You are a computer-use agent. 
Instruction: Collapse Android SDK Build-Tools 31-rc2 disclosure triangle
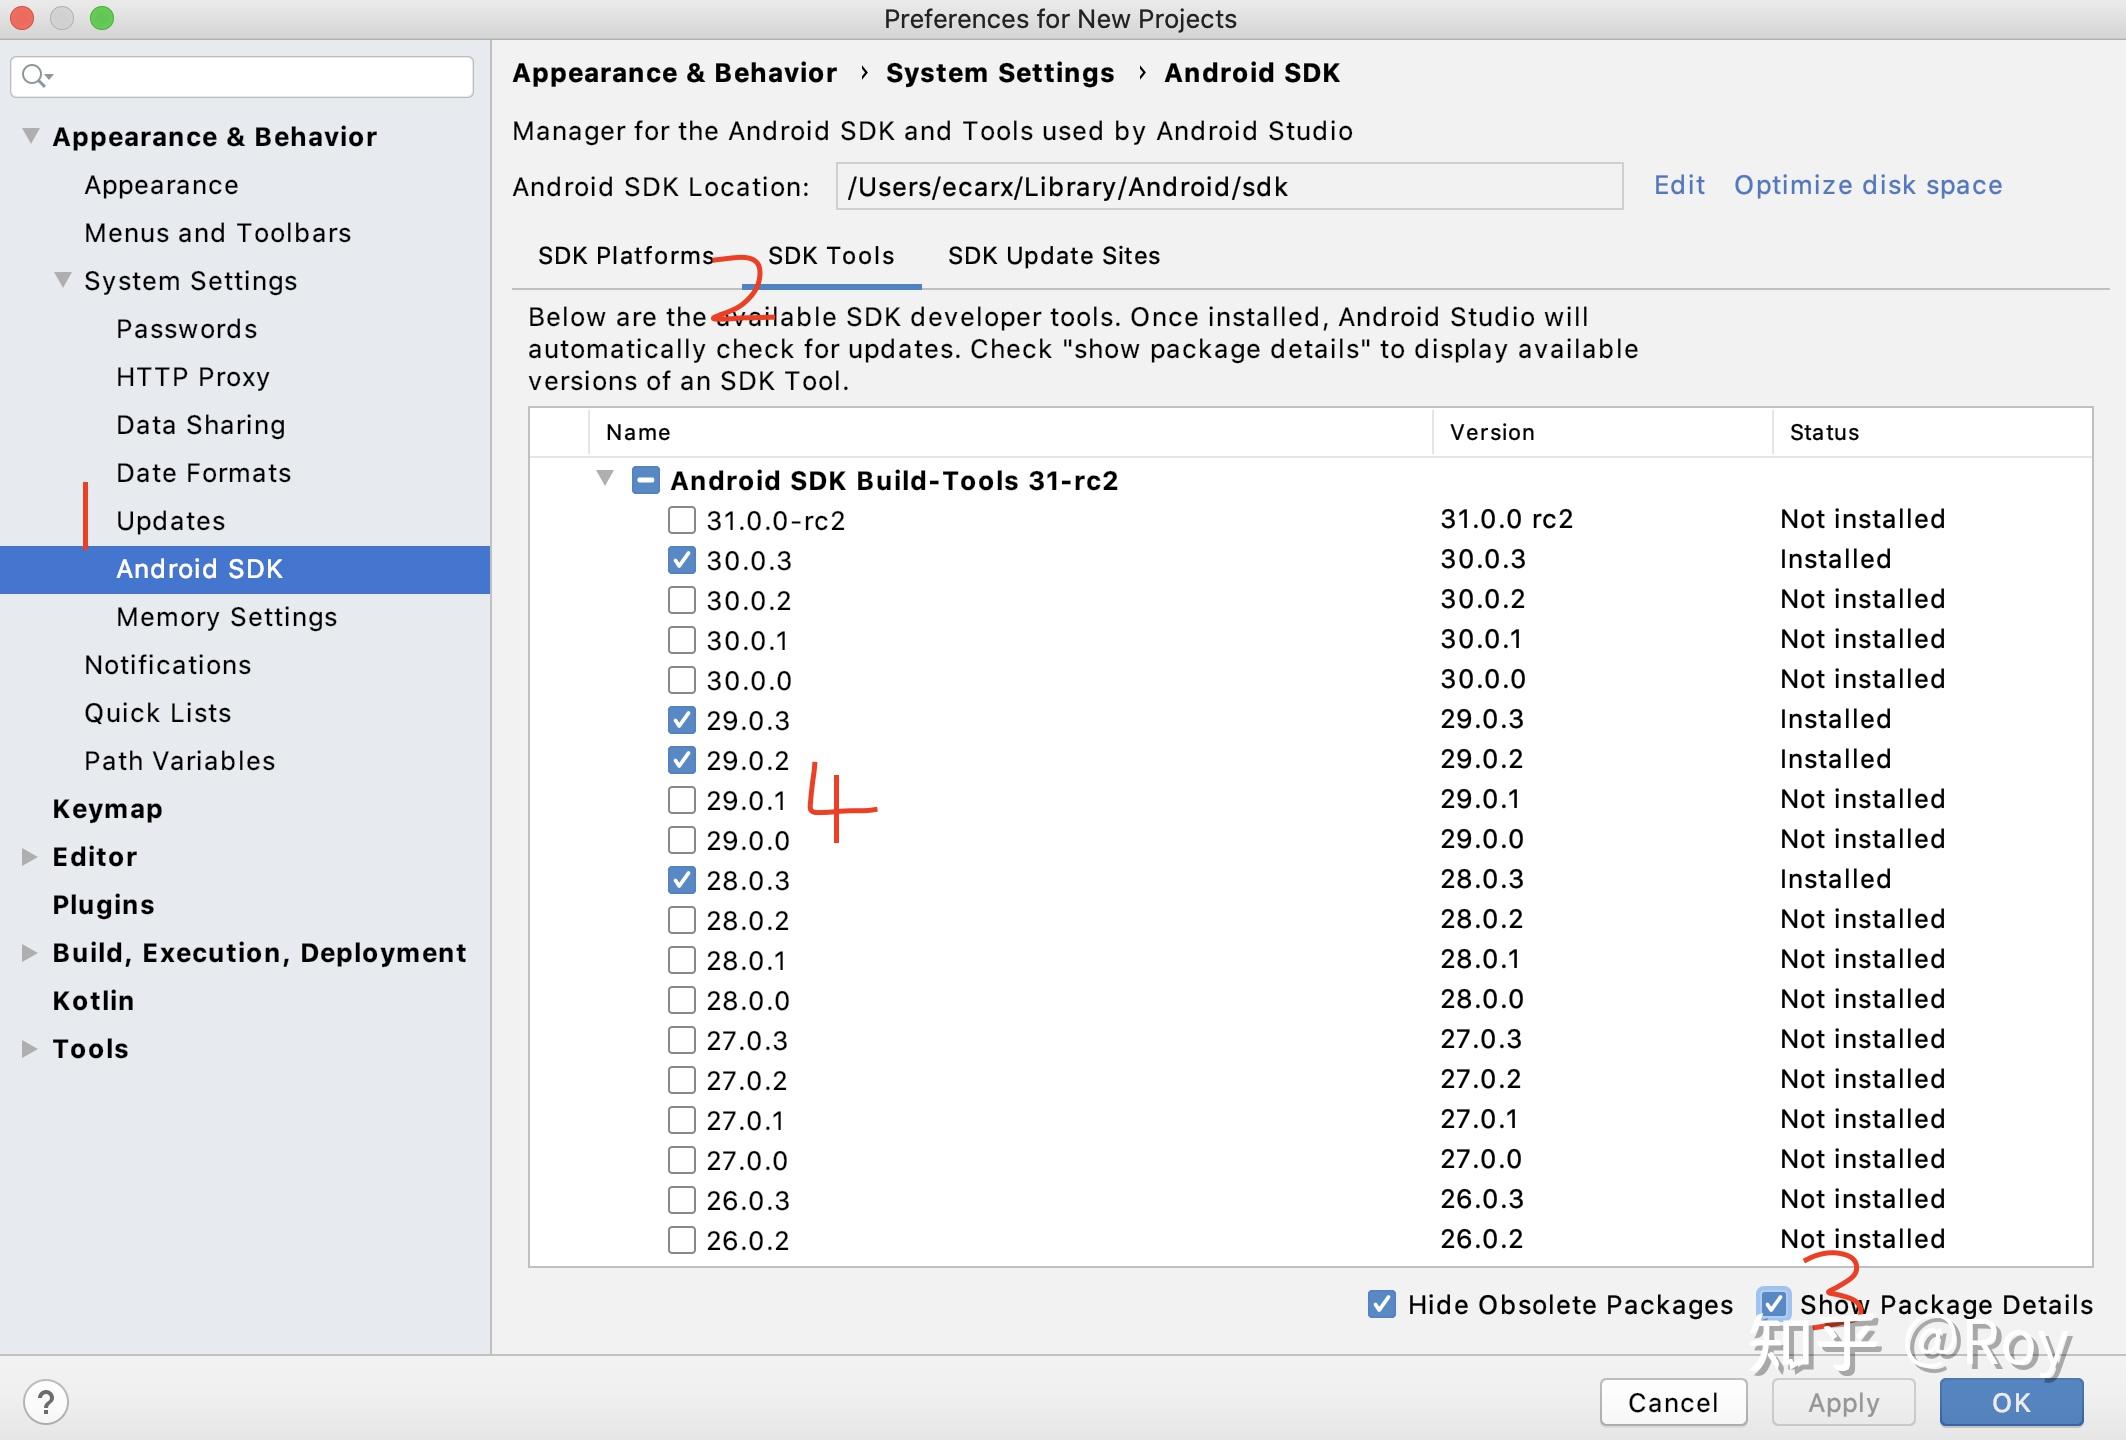click(x=604, y=479)
